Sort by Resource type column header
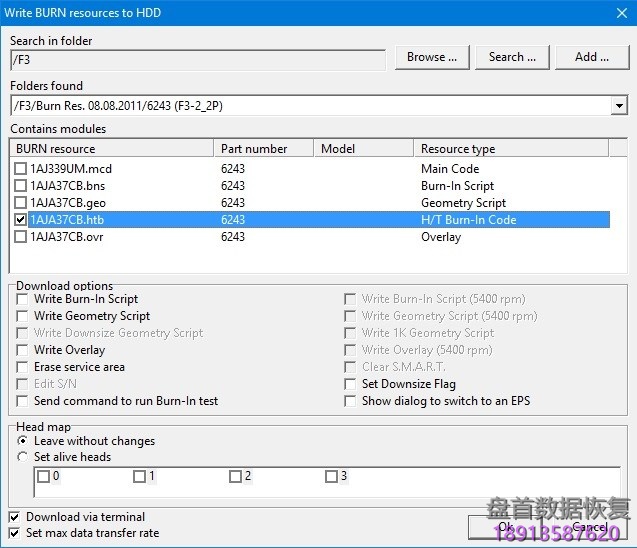Viewport: 637px width, 548px height. pyautogui.click(x=511, y=149)
